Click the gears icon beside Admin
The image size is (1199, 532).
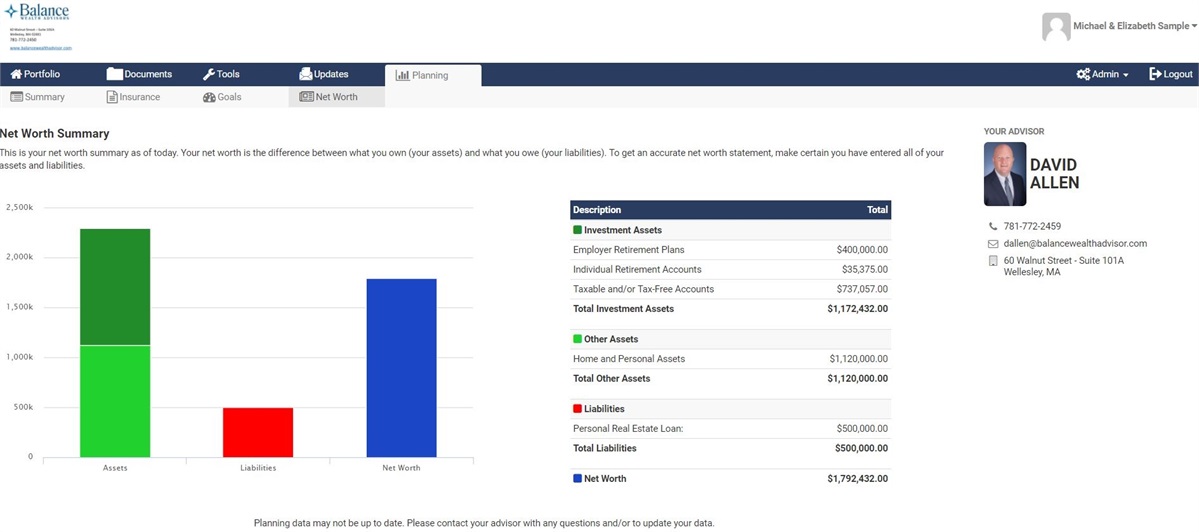pyautogui.click(x=1083, y=74)
